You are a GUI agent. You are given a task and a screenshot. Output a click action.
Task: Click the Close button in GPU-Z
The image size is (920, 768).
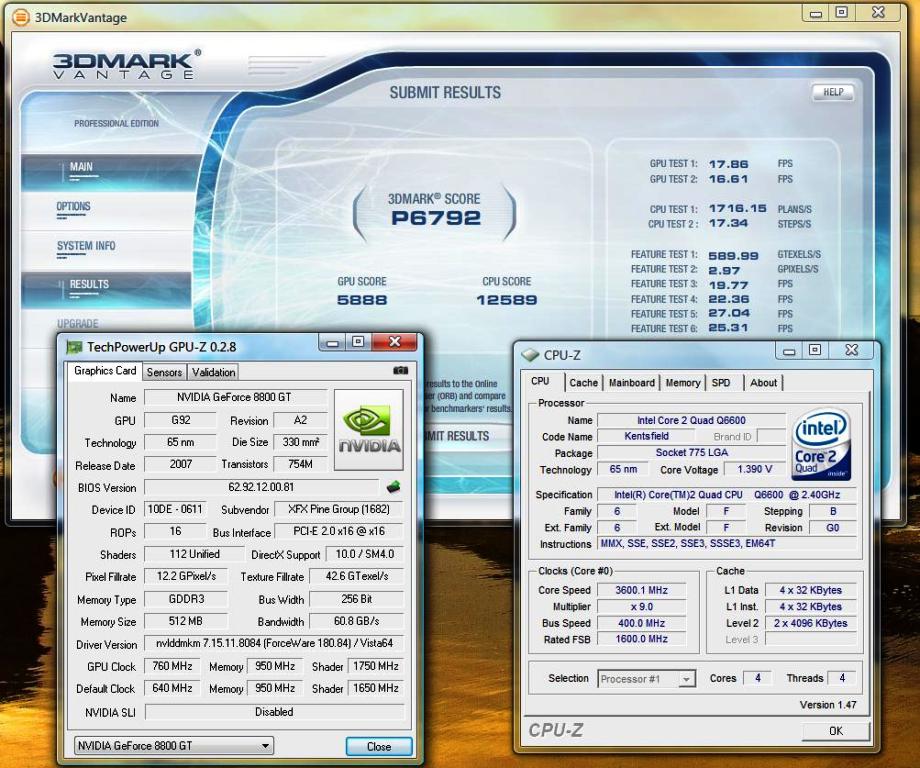pyautogui.click(x=379, y=746)
